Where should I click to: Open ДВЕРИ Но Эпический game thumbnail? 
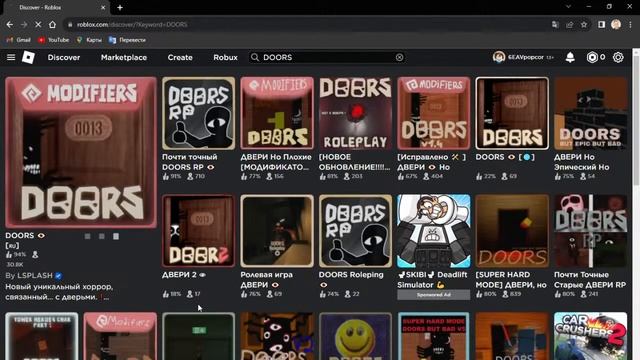click(x=590, y=113)
